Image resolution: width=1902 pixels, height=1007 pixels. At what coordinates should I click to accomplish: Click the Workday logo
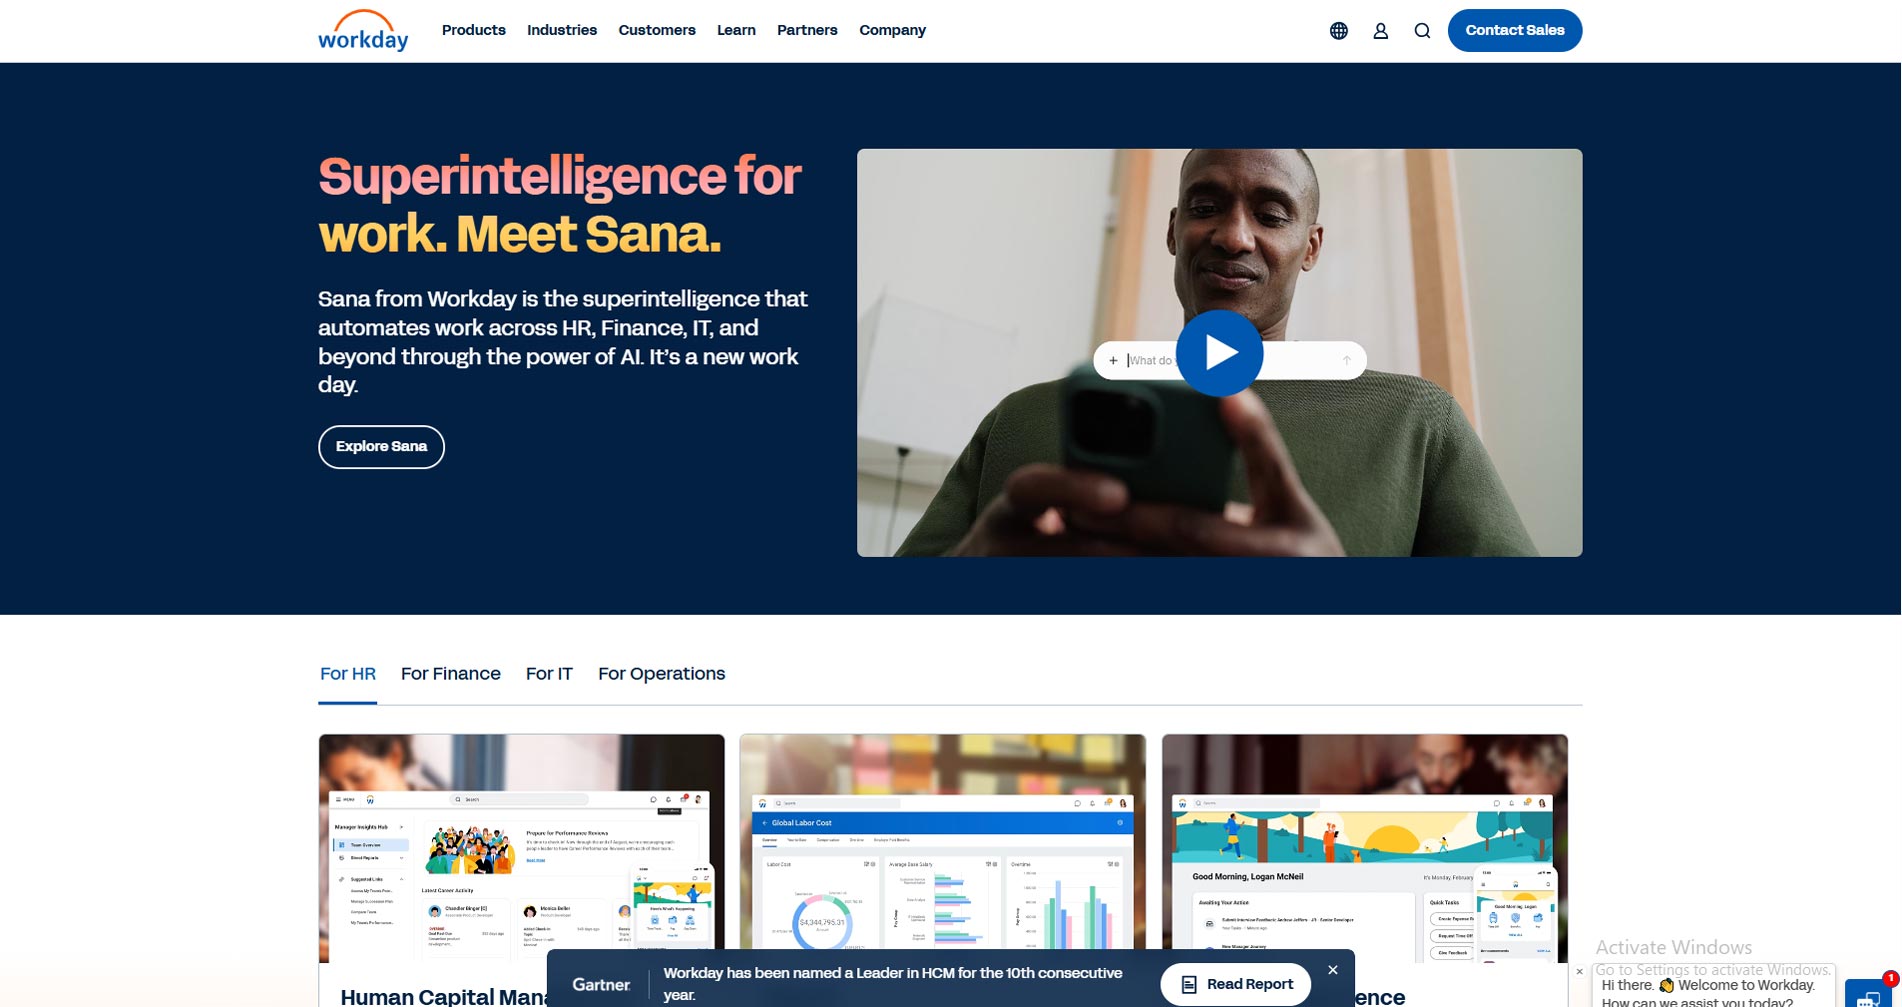(x=363, y=31)
